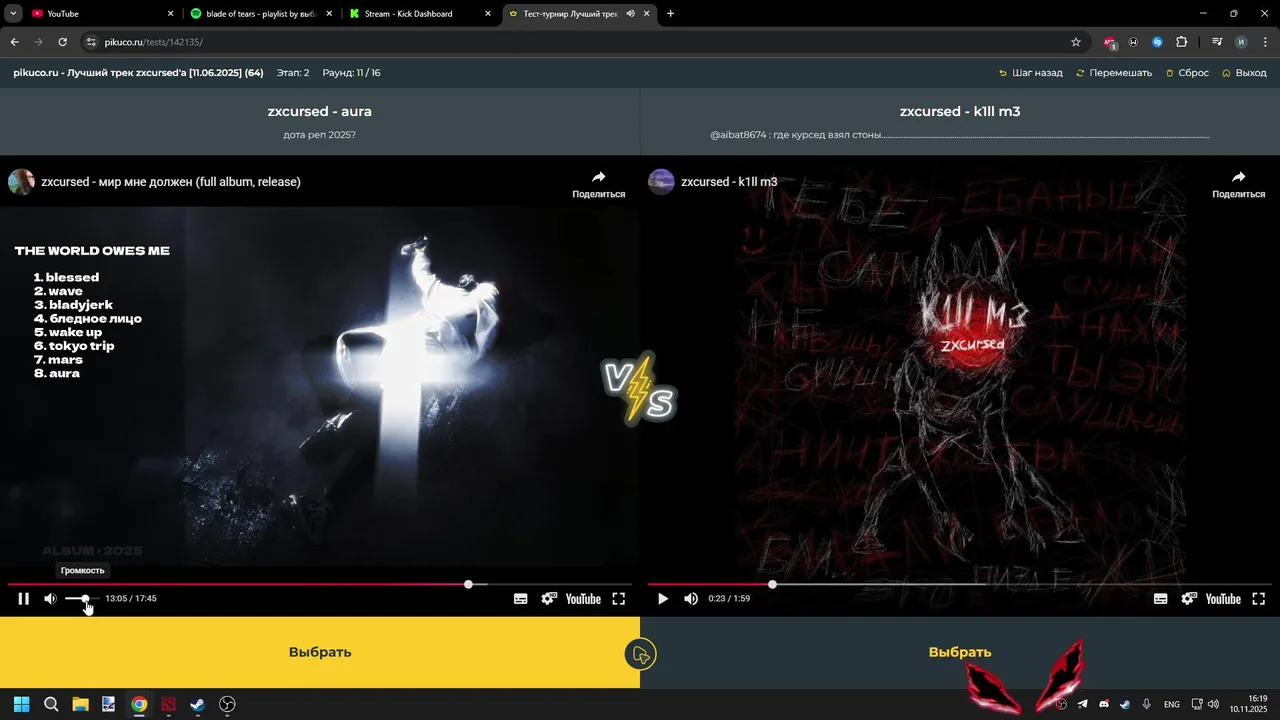Close the active Тест-турнир tab
Screen dimensions: 1280x720
648,14
